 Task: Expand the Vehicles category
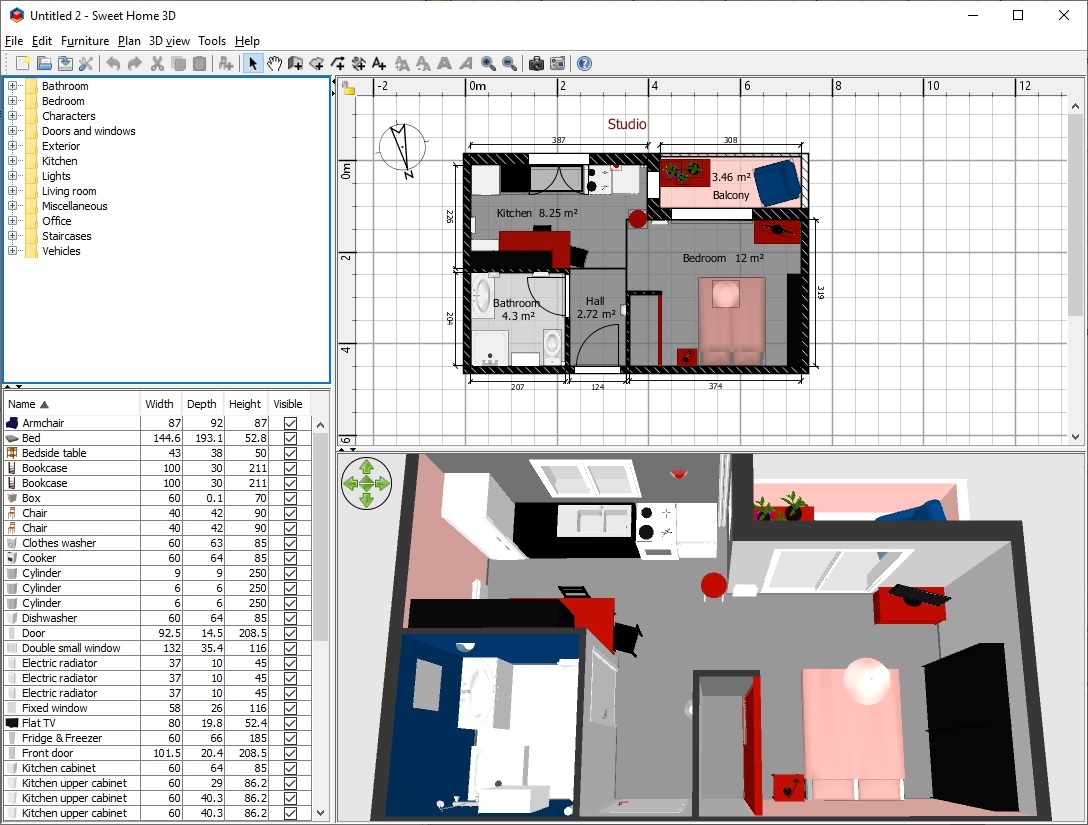12,250
